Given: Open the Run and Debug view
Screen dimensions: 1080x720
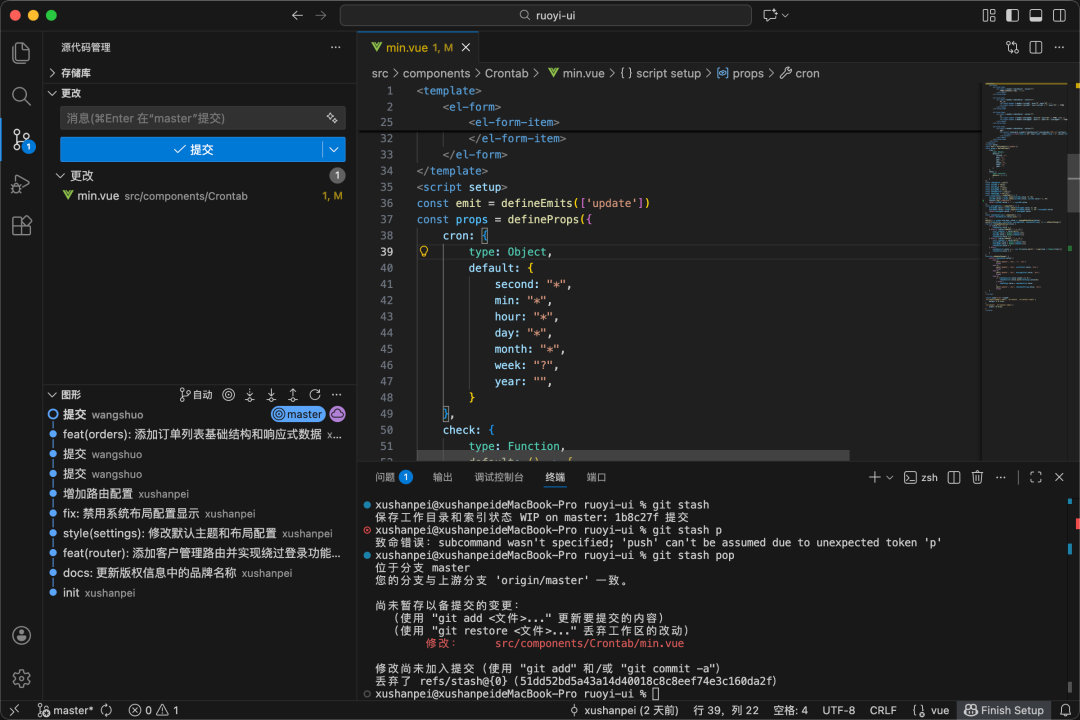Looking at the screenshot, I should (21, 184).
